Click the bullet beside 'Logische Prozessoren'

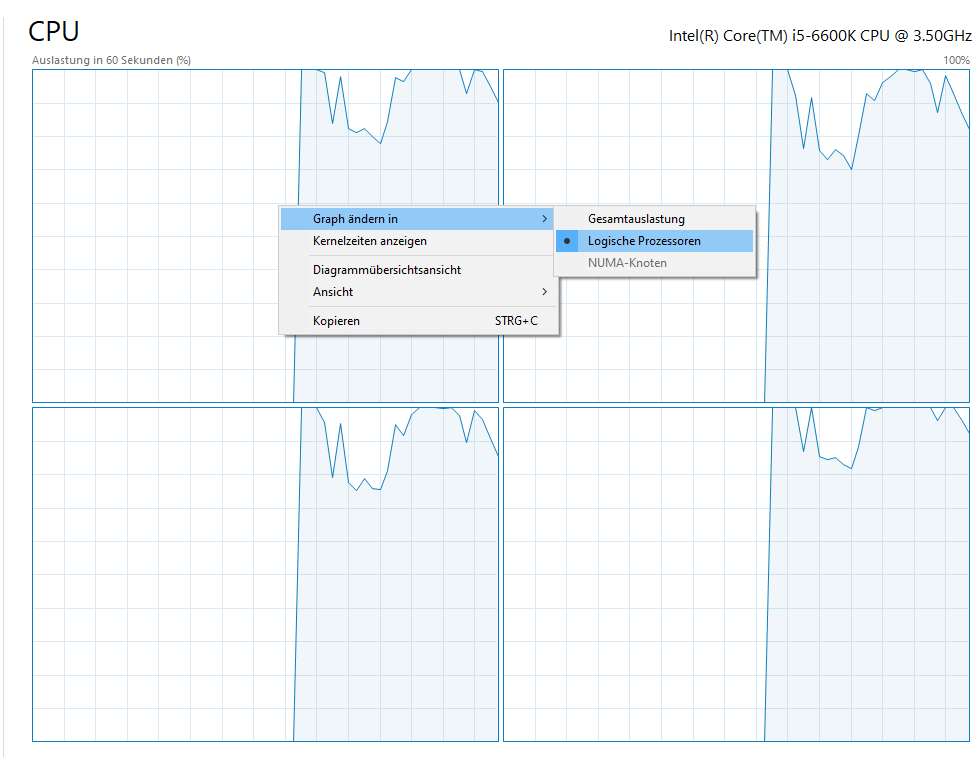pyautogui.click(x=567, y=241)
